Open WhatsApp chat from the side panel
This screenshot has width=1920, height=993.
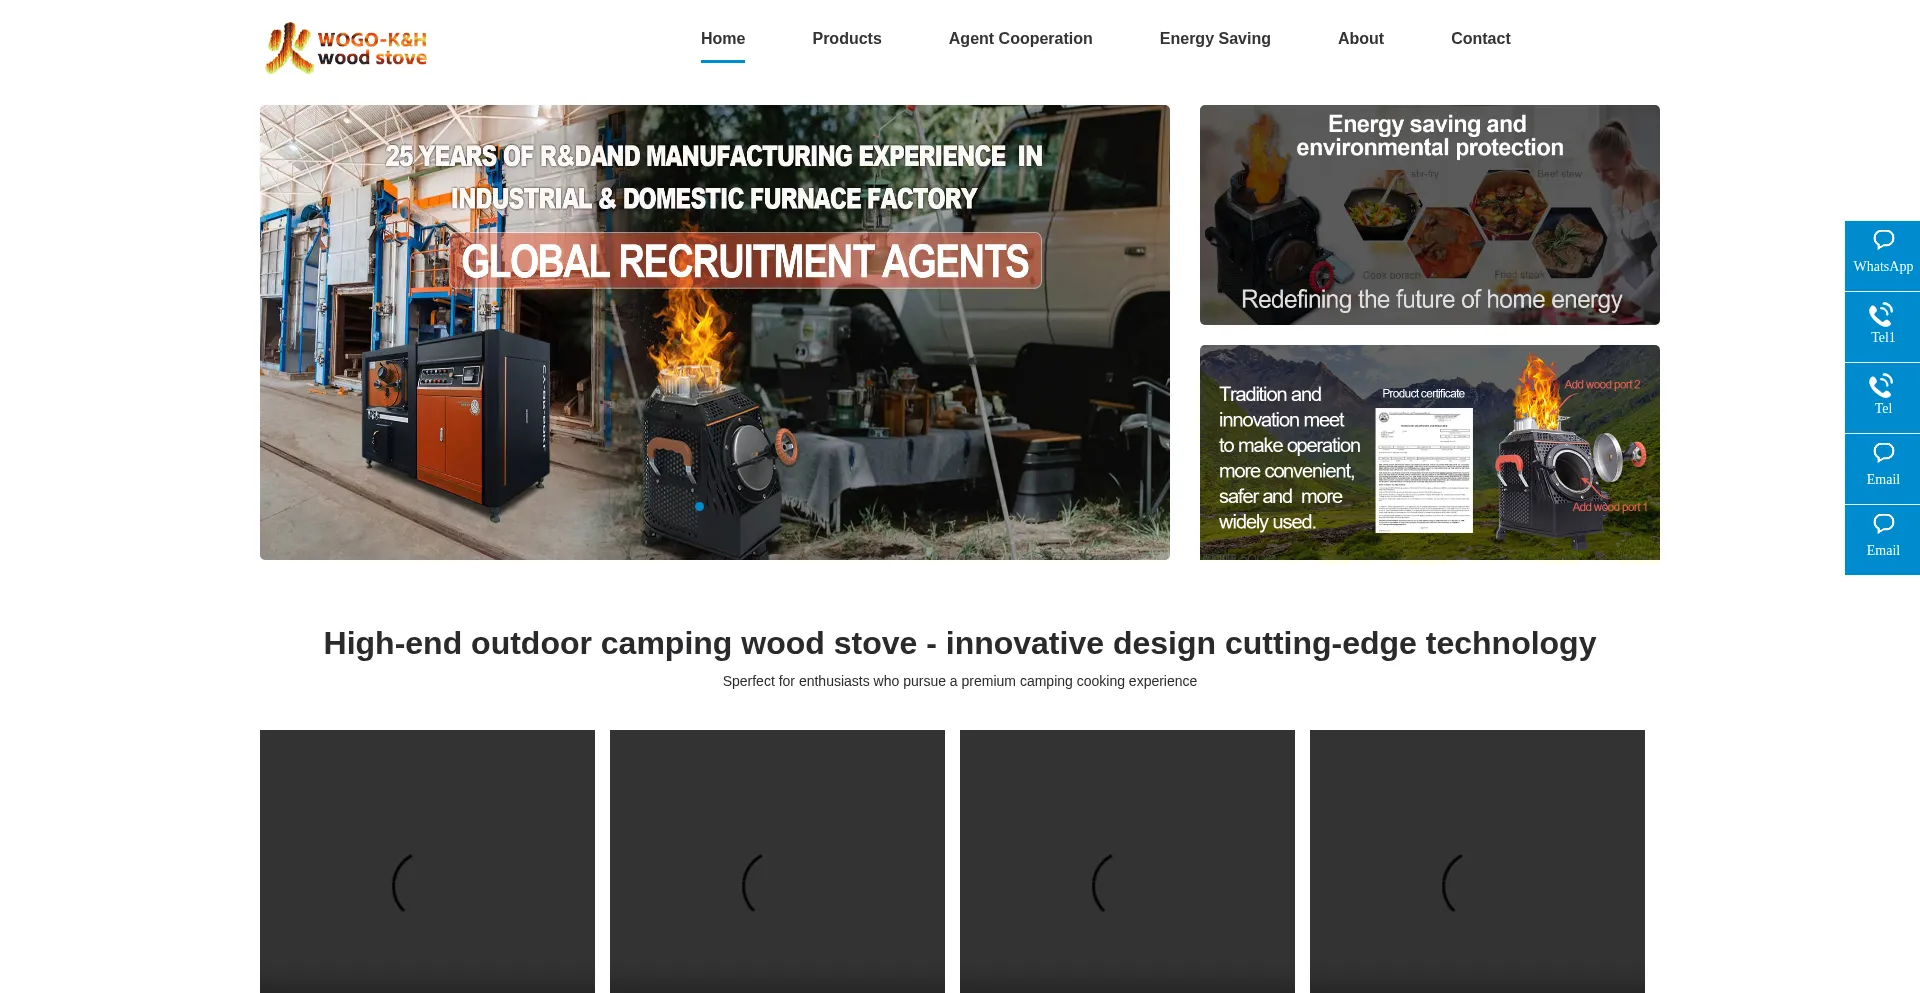pyautogui.click(x=1882, y=255)
